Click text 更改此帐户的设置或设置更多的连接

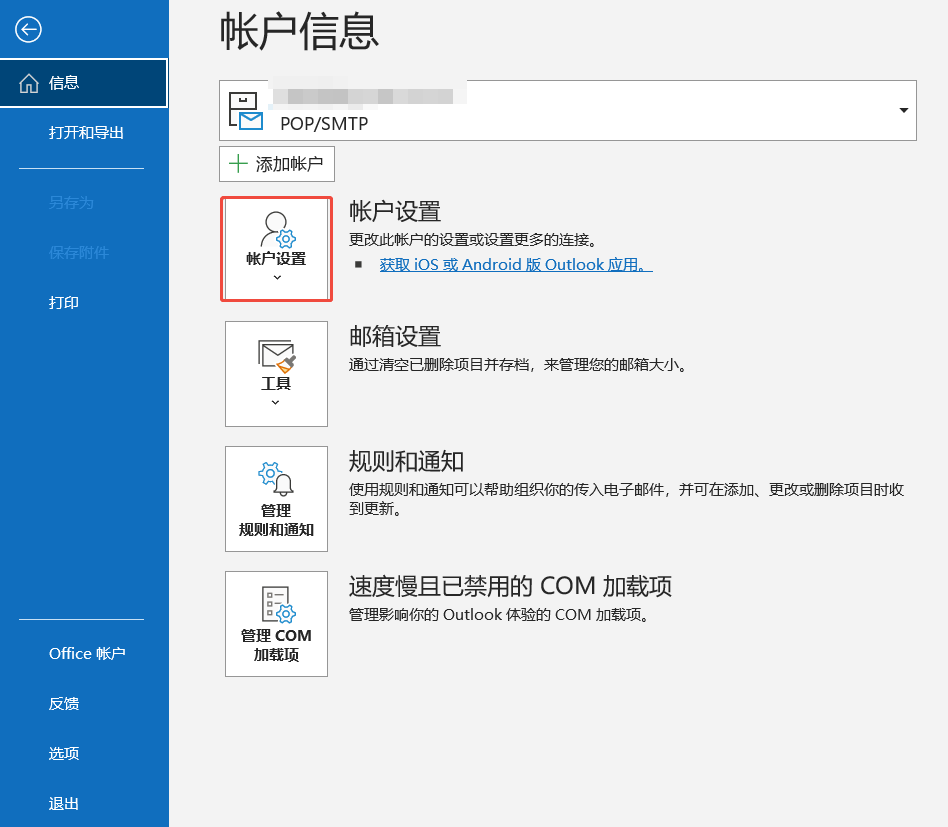pyautogui.click(x=473, y=240)
